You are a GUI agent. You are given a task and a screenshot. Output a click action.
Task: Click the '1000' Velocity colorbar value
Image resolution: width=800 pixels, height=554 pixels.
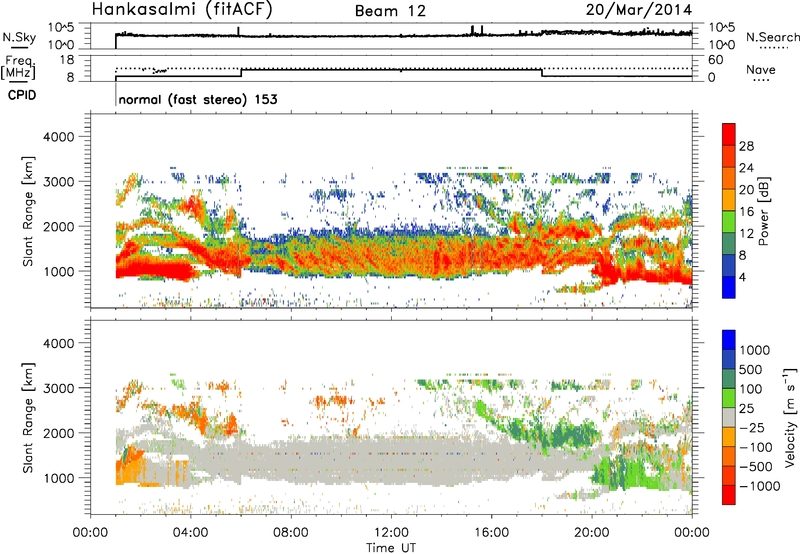[x=755, y=350]
